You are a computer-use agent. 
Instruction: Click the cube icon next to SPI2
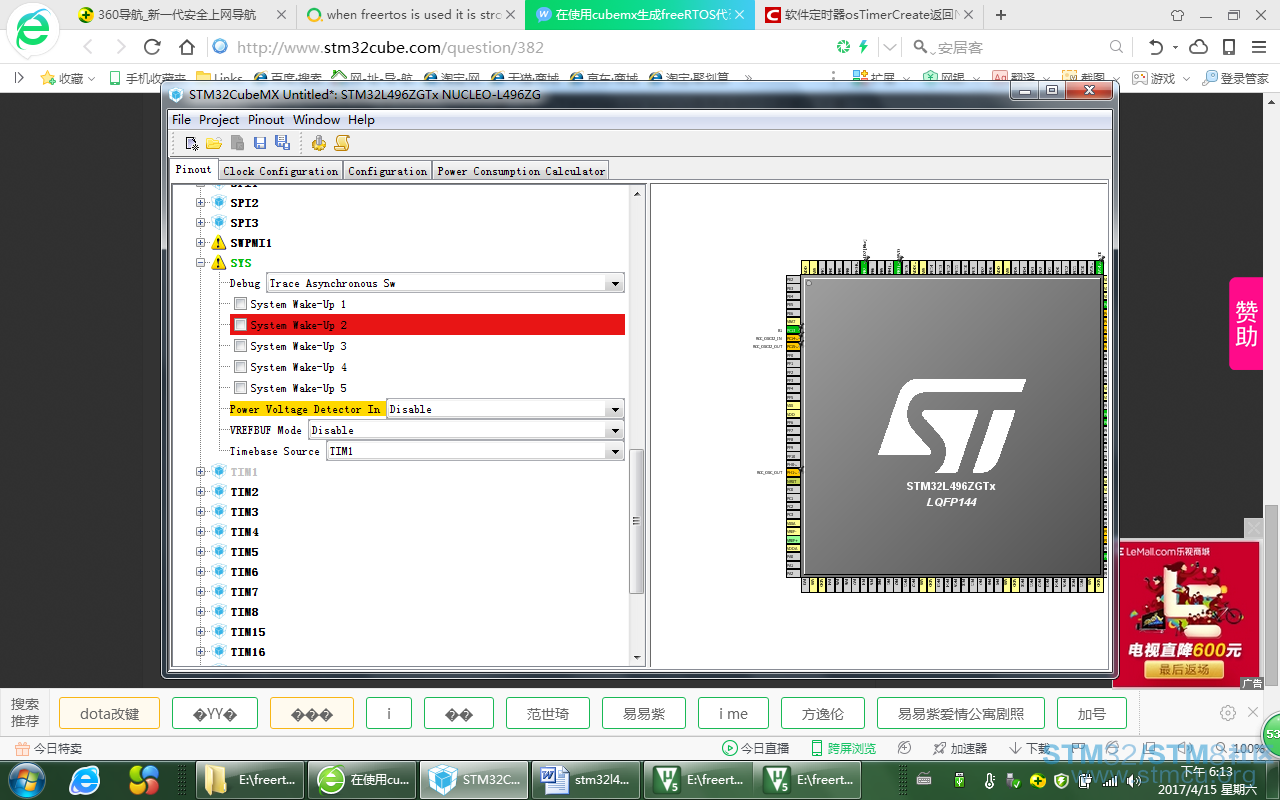click(x=219, y=203)
